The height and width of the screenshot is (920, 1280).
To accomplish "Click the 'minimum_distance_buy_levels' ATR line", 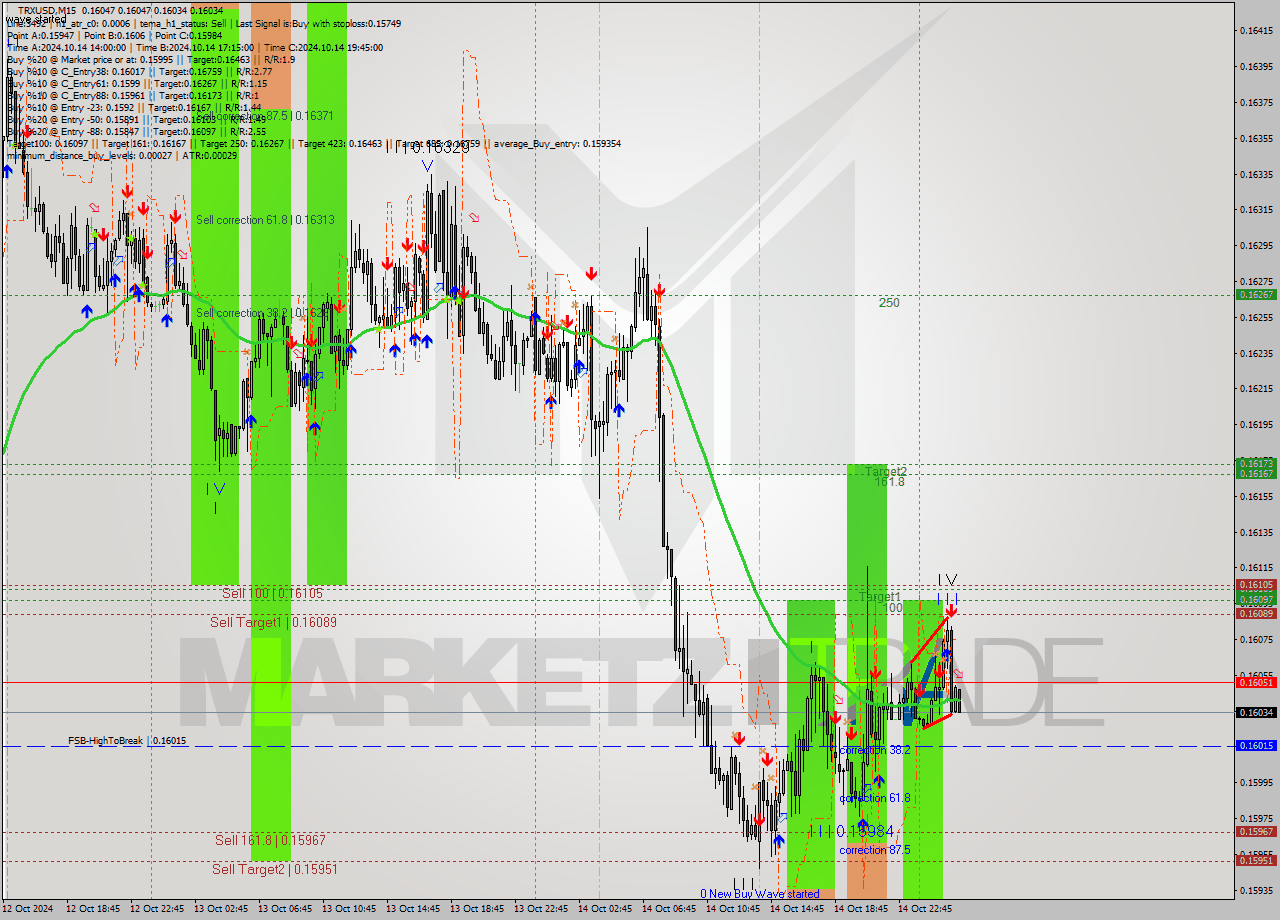I will tap(122, 155).
